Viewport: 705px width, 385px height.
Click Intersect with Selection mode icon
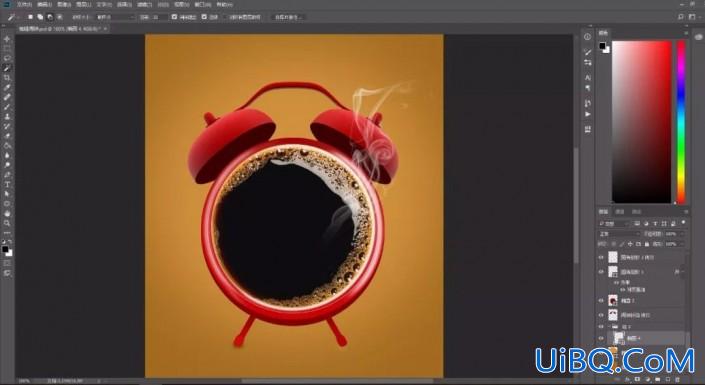tap(59, 17)
